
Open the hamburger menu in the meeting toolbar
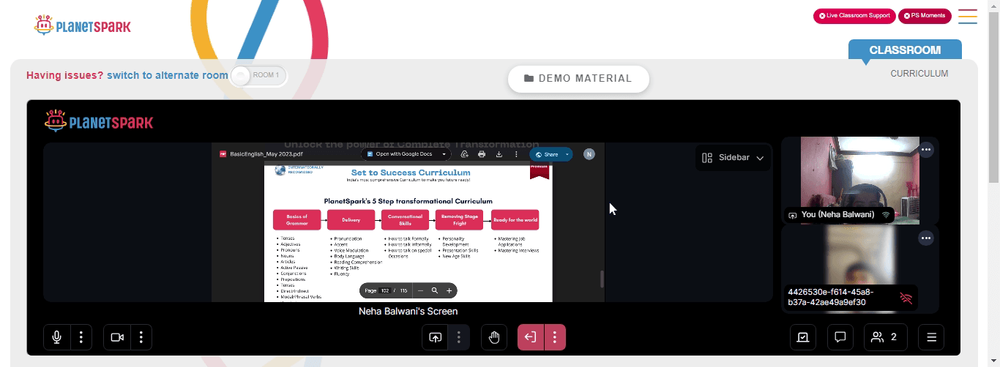pos(931,338)
